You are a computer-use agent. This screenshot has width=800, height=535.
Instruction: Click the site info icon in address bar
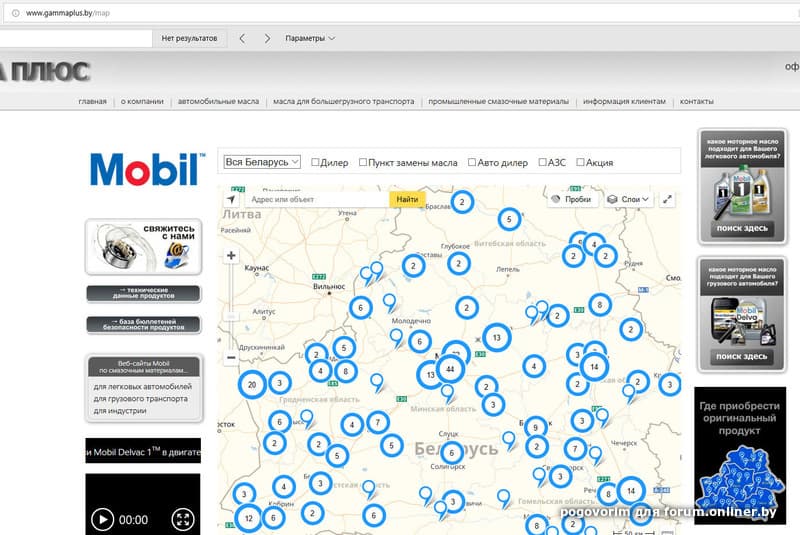(16, 13)
